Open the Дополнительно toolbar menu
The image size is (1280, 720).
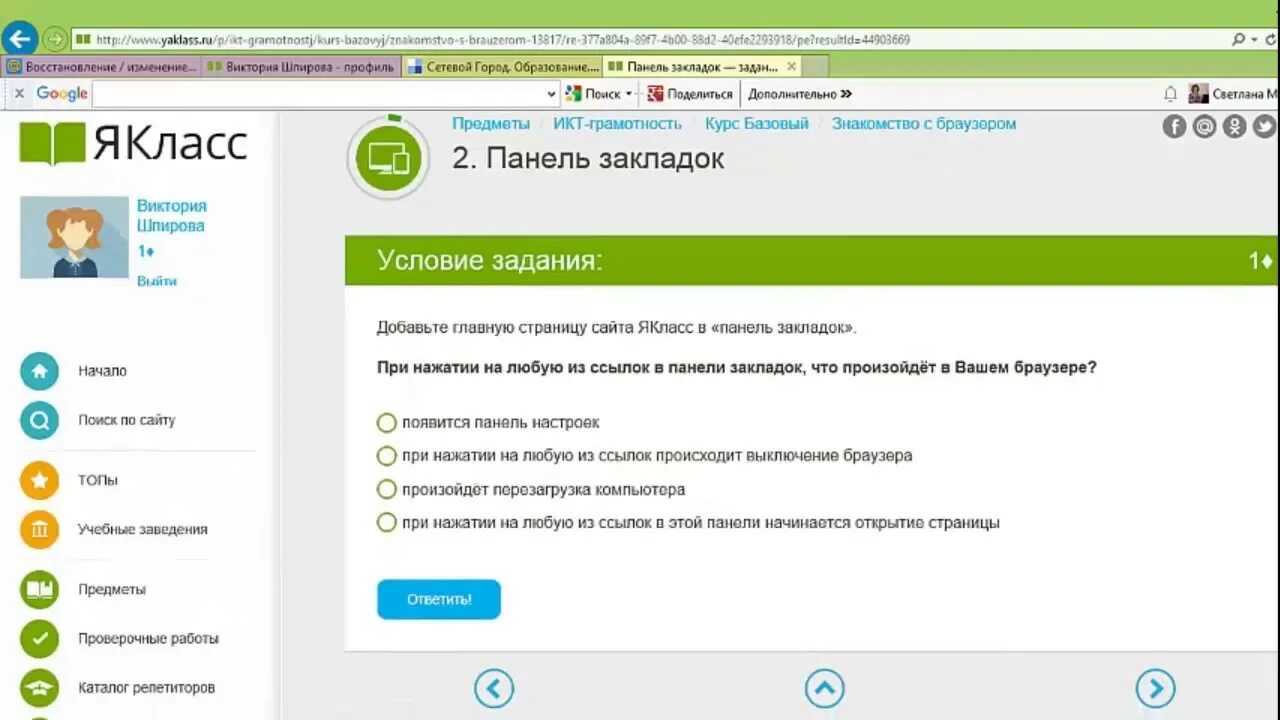800,94
